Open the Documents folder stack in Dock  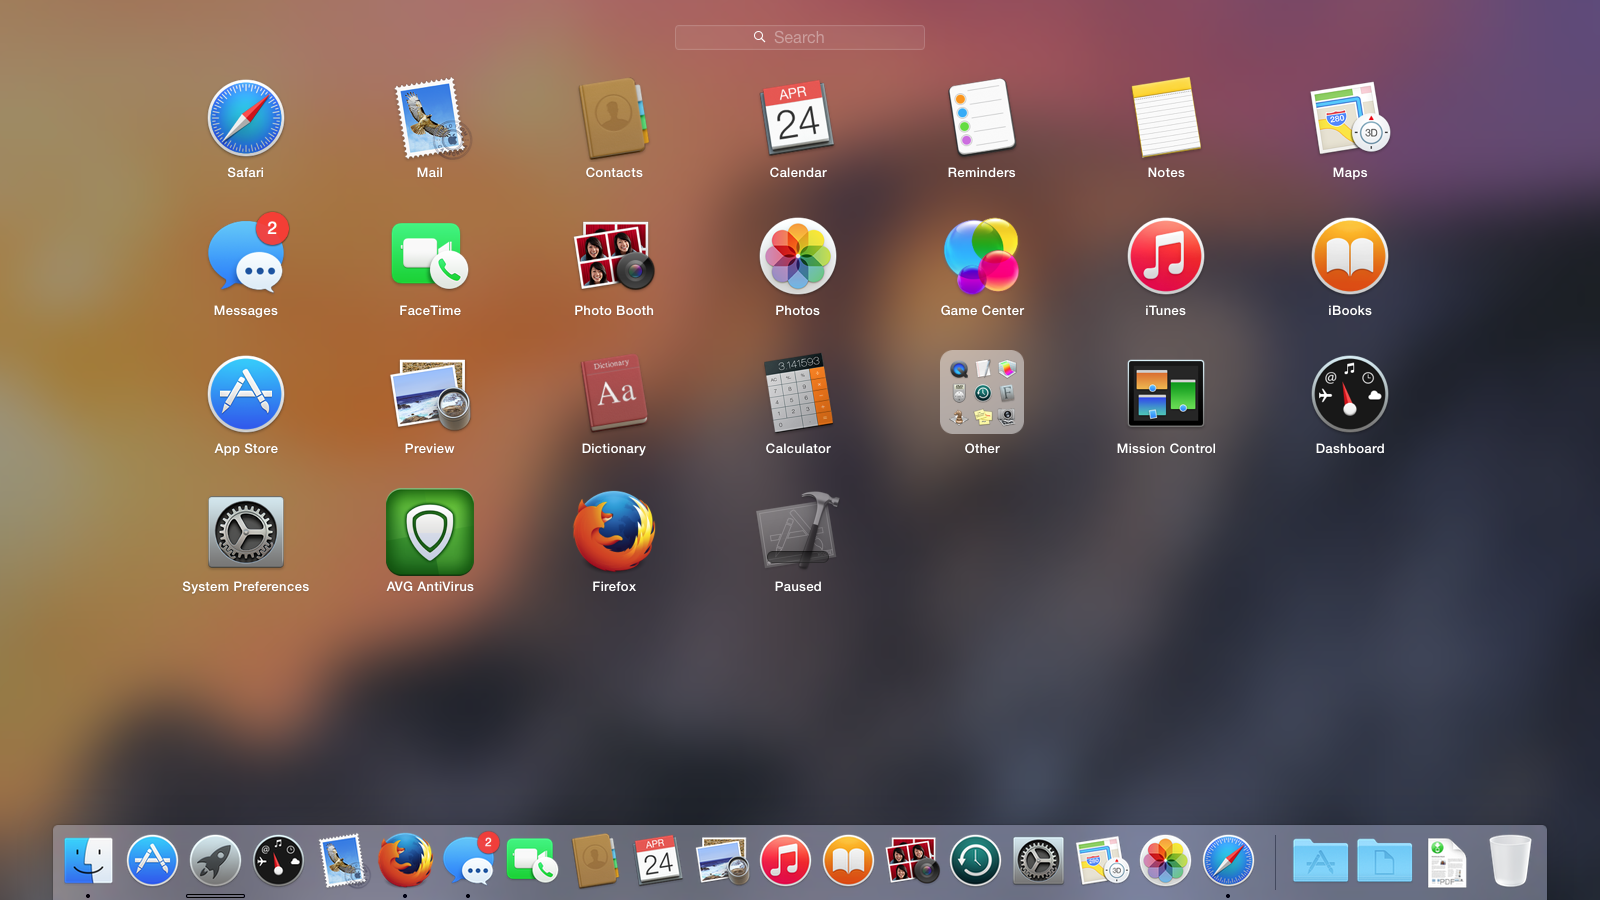coord(1384,861)
